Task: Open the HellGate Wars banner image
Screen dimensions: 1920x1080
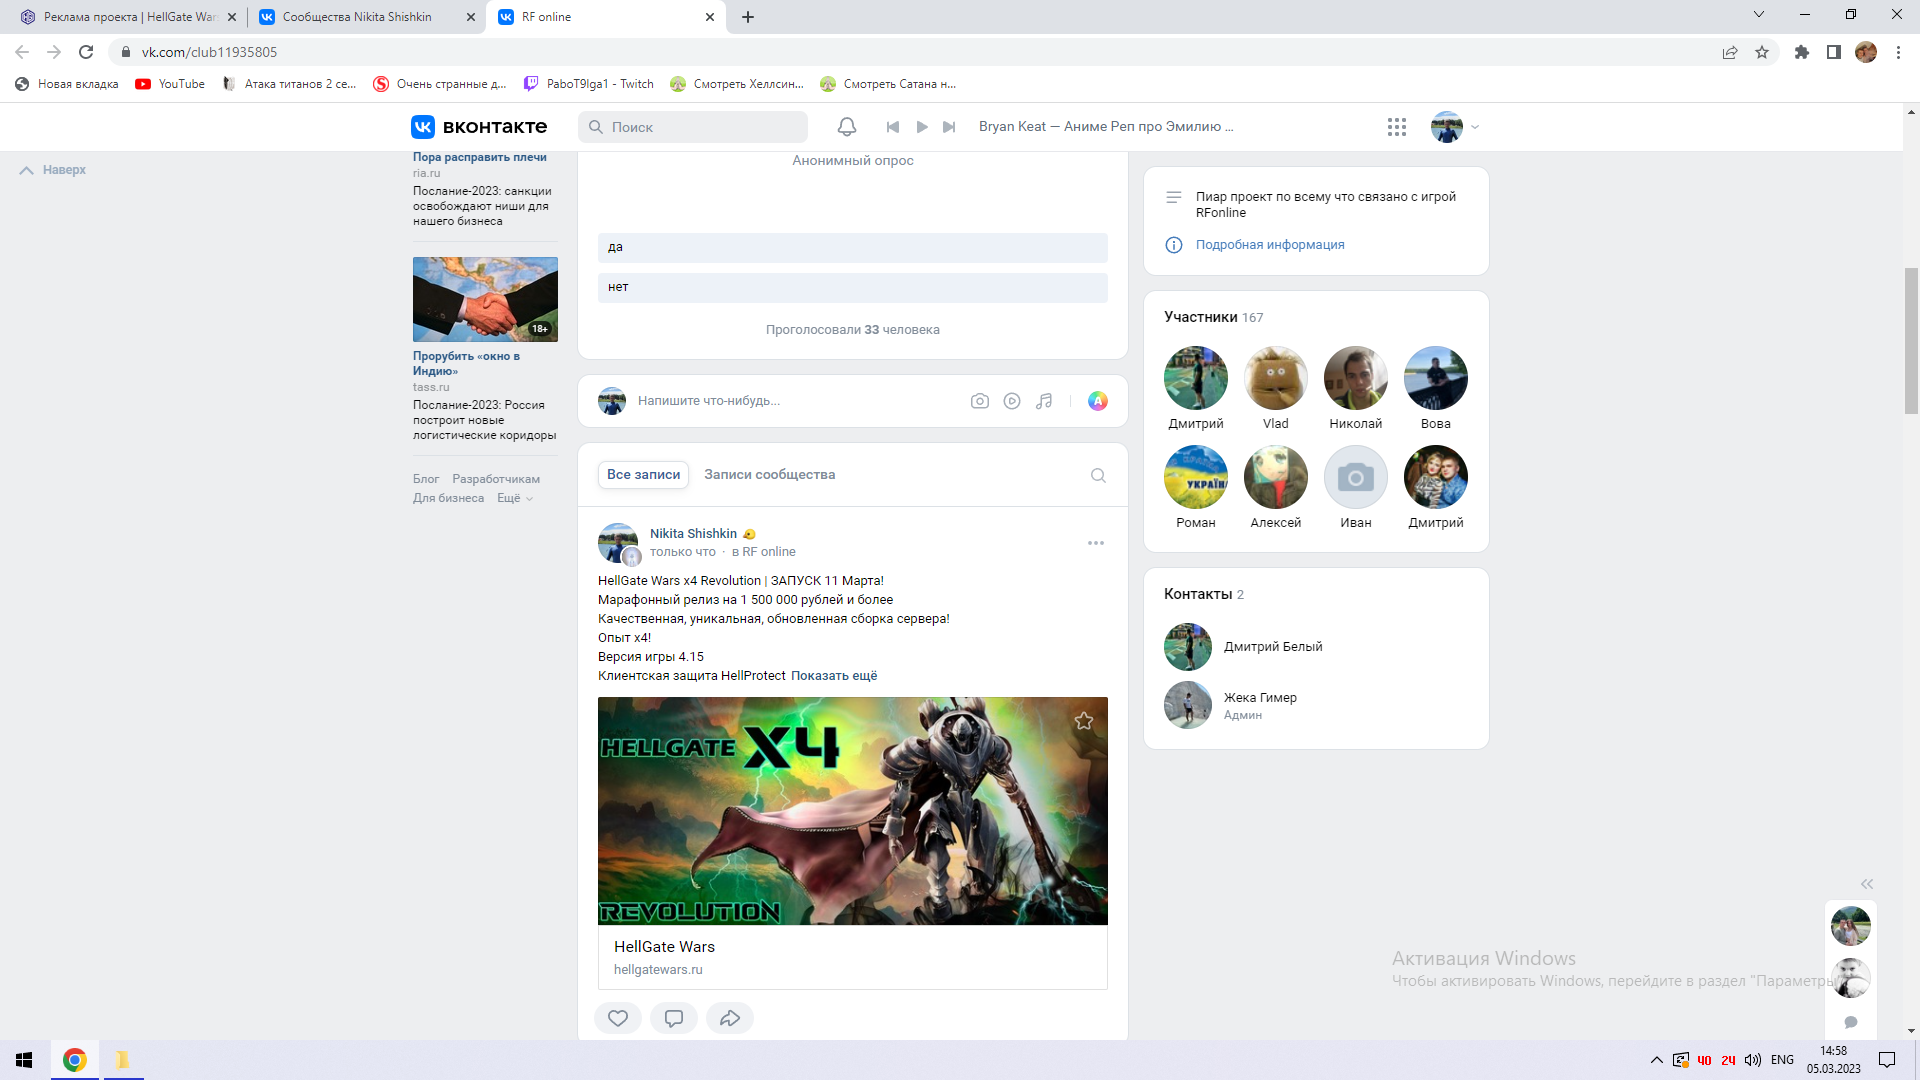Action: tap(853, 811)
